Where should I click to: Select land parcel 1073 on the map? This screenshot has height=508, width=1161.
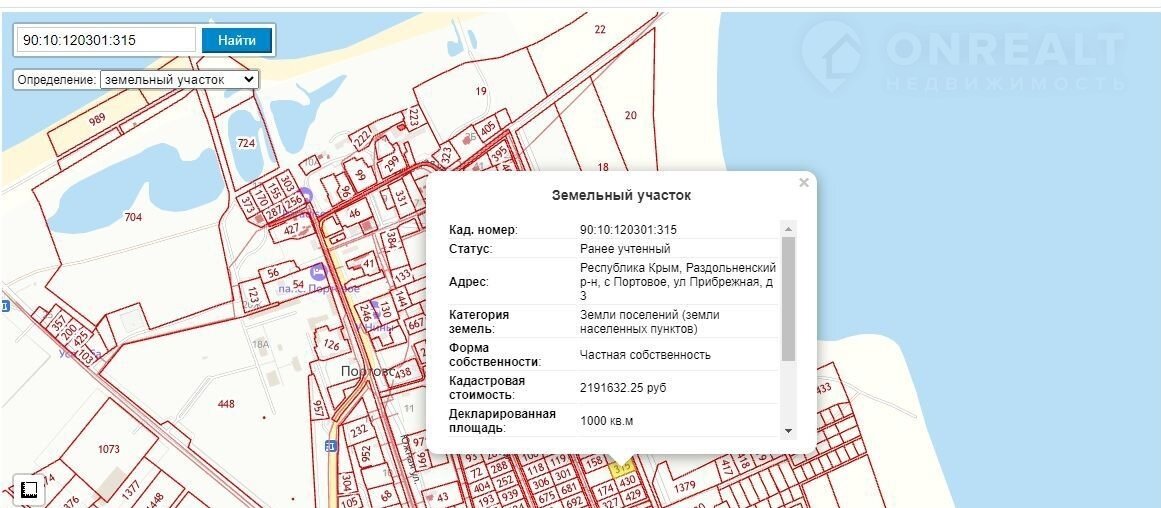coord(108,449)
